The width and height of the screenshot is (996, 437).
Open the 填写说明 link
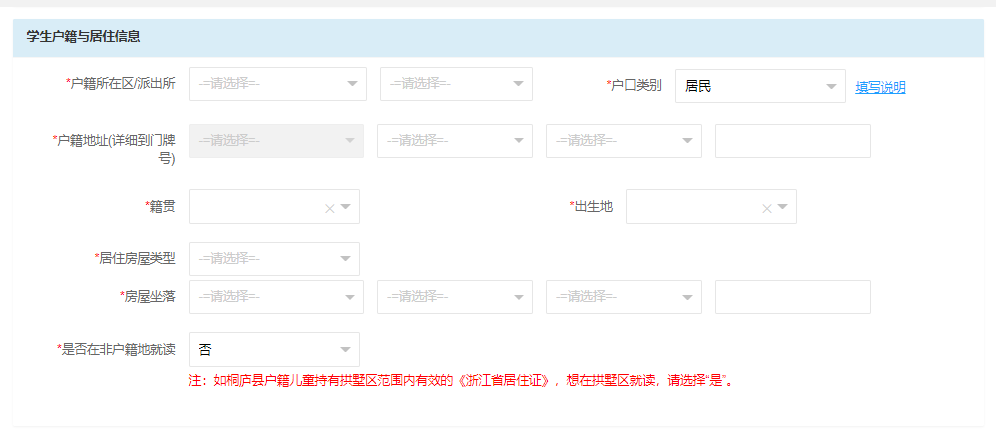(x=880, y=88)
